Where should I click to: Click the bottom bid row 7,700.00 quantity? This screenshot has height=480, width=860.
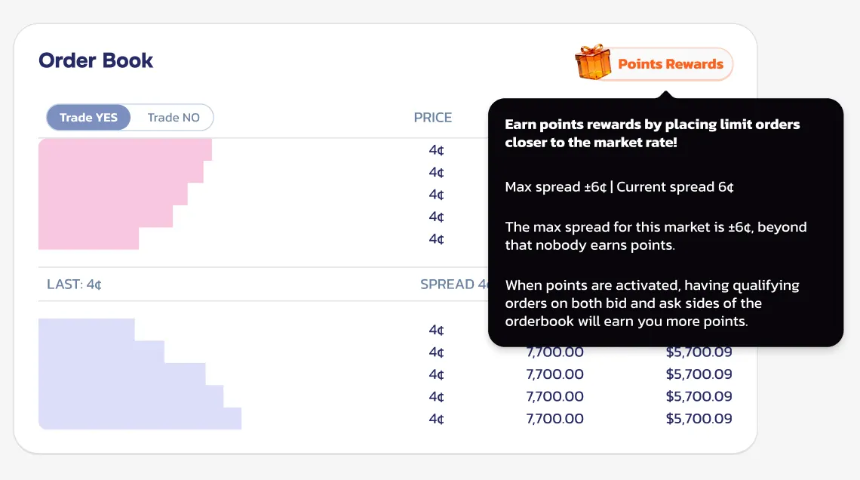click(555, 419)
